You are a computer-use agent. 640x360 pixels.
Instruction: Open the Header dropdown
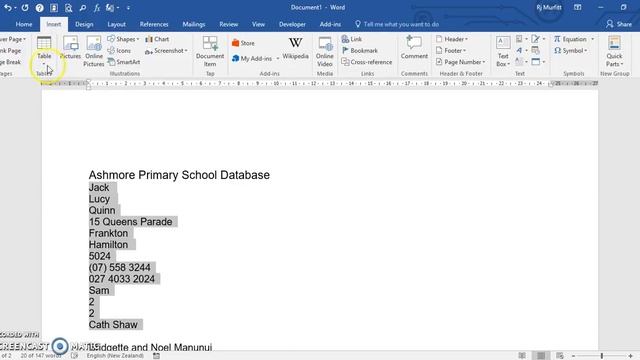[452, 39]
